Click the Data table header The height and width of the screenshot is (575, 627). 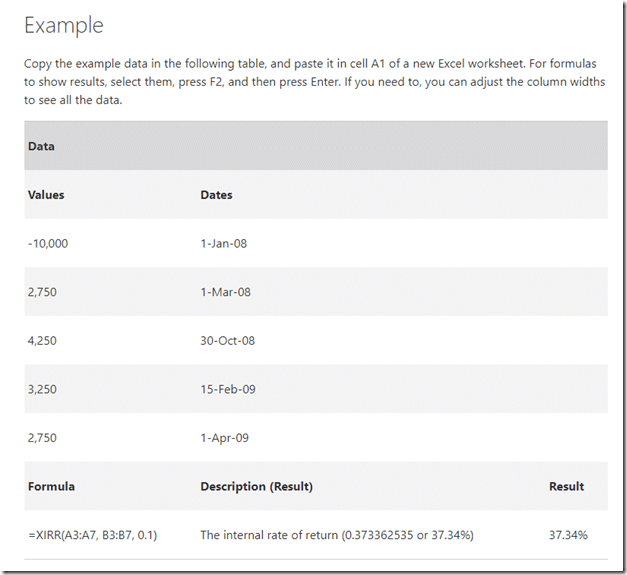coord(42,146)
